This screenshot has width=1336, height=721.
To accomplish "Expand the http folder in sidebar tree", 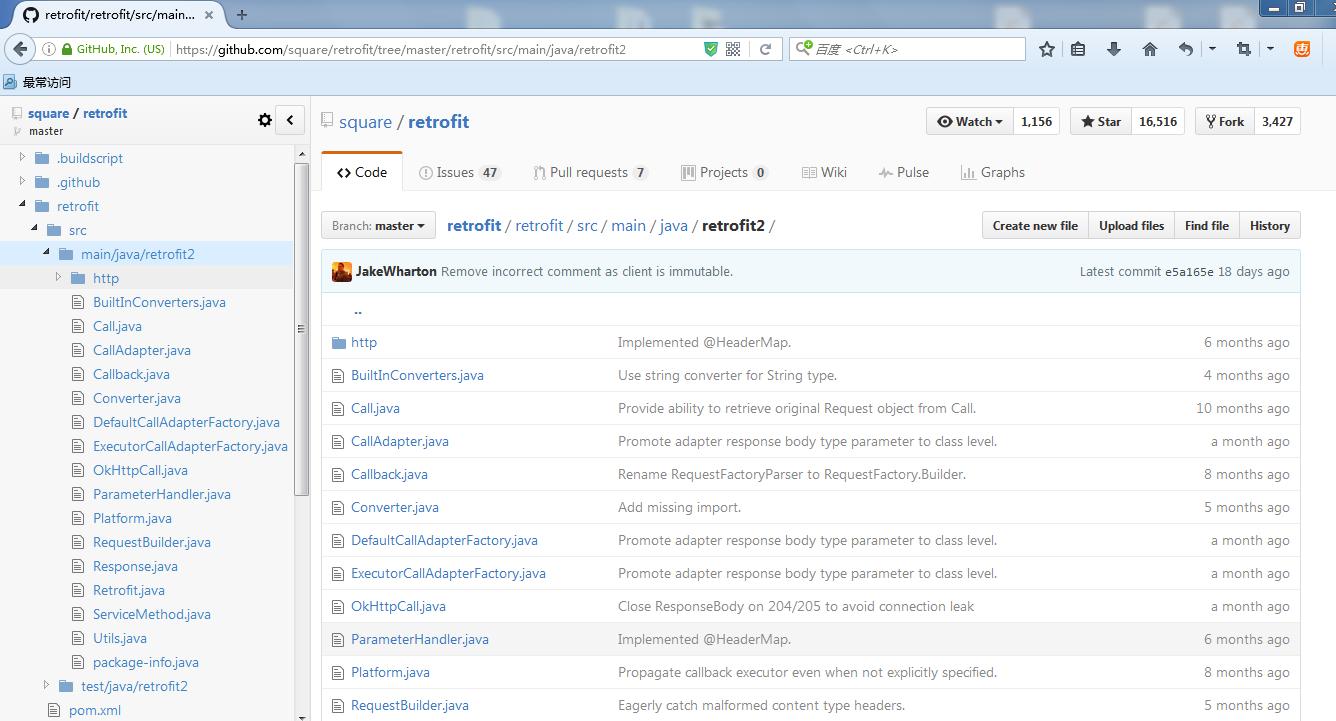I will click(59, 278).
